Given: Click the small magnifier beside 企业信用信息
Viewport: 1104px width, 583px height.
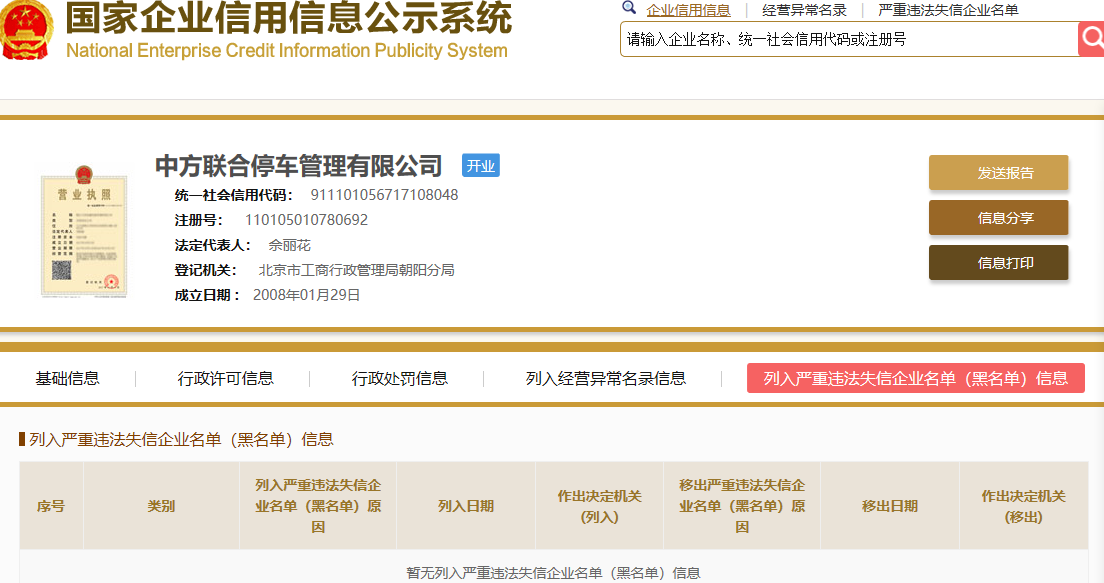Looking at the screenshot, I should 629,8.
